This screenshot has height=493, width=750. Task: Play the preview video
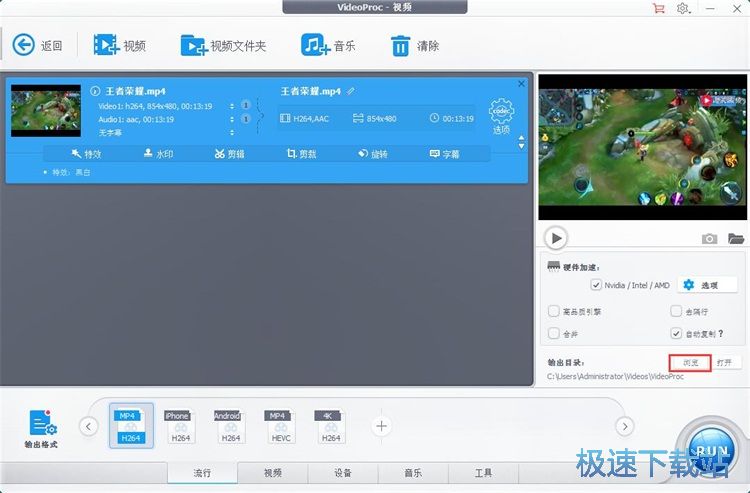[x=556, y=238]
